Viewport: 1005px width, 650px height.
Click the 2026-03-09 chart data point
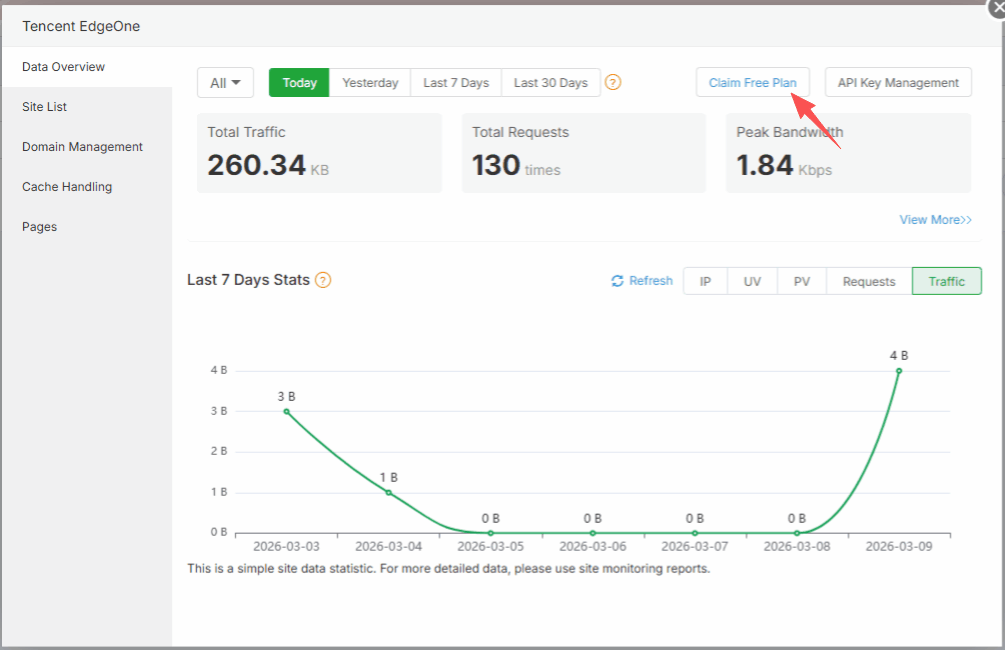899,371
